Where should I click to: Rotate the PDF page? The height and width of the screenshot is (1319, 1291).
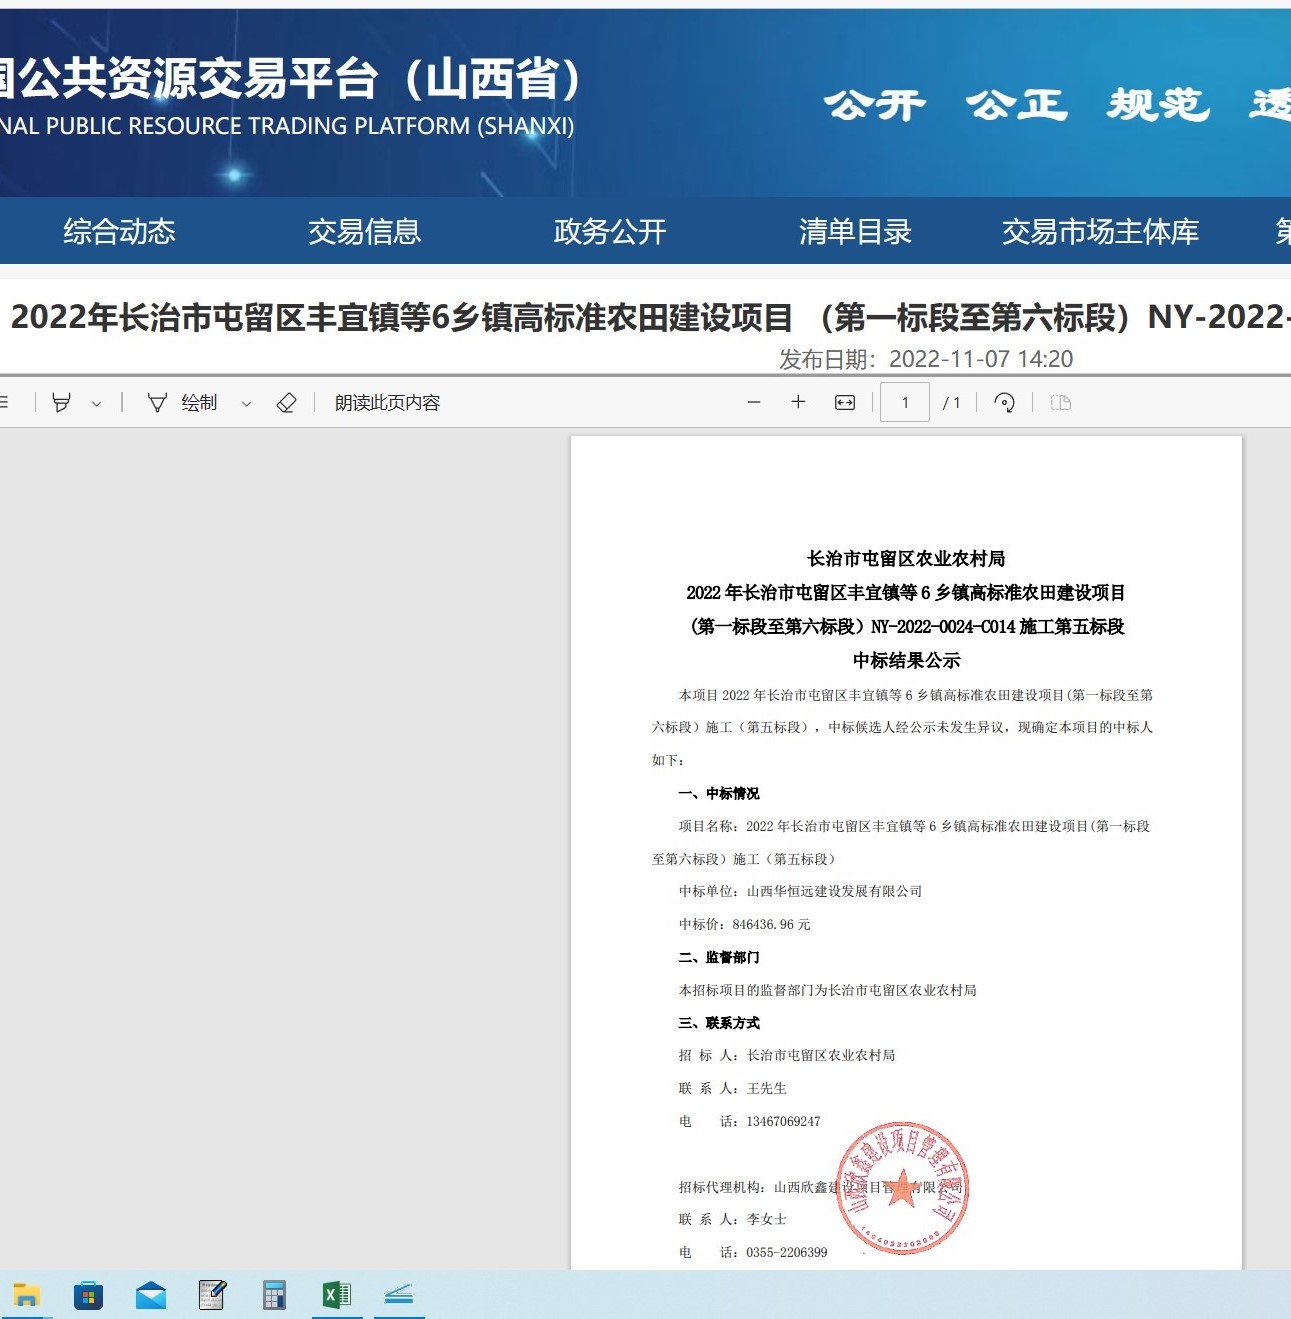1004,403
